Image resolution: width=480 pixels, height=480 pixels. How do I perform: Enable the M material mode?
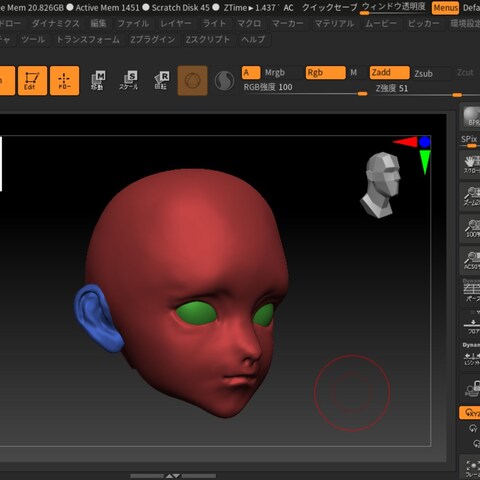click(354, 73)
